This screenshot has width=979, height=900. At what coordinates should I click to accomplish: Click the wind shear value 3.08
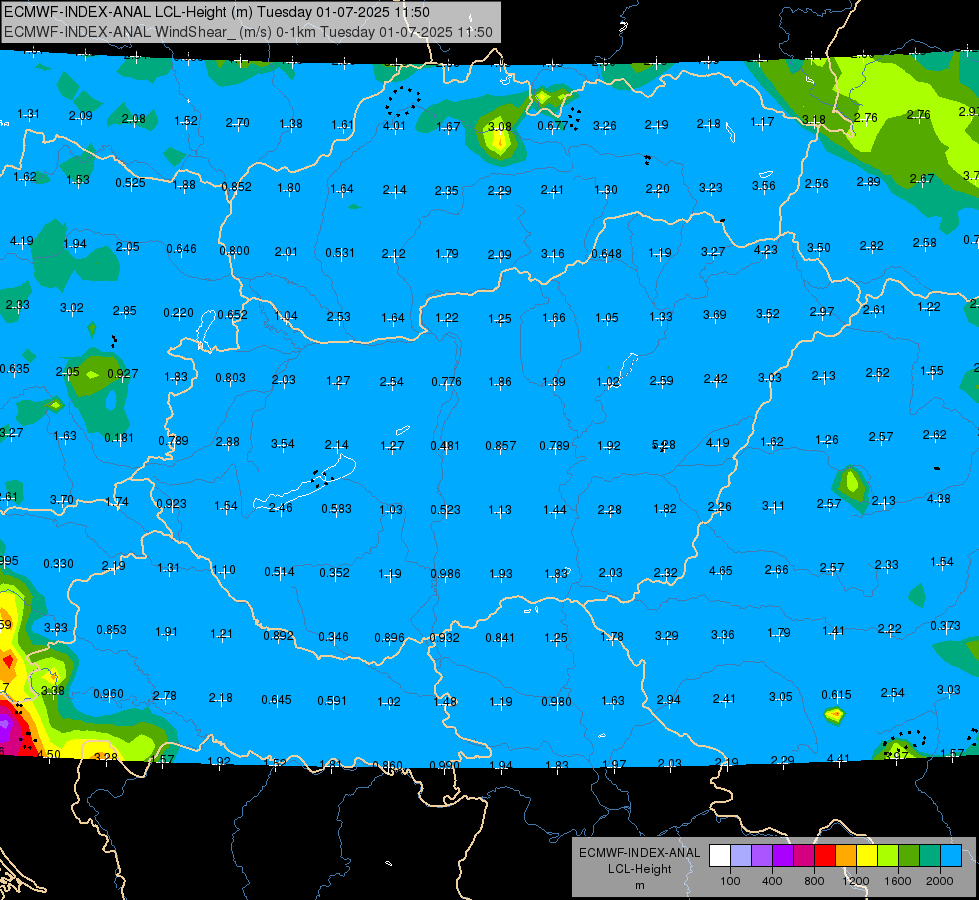[499, 126]
